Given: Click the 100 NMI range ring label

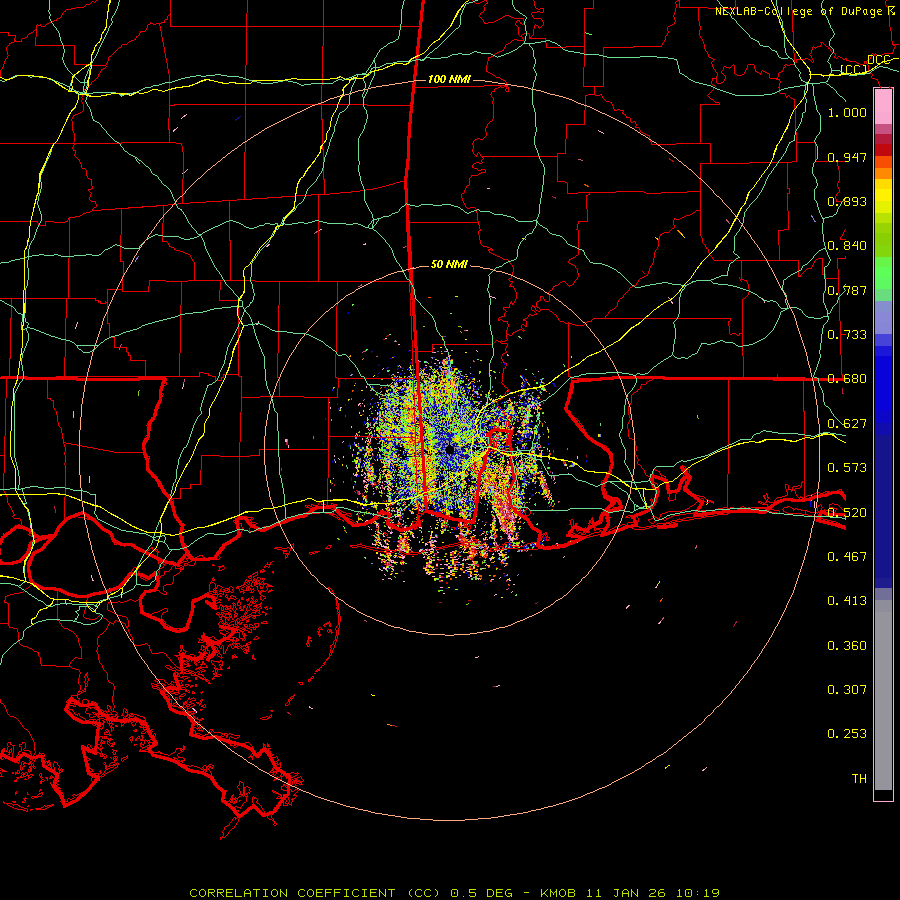Looking at the screenshot, I should tap(449, 79).
